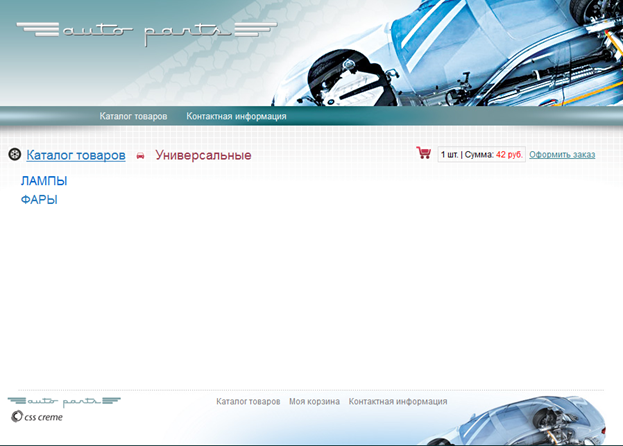Screen dimensions: 623x446
Task: Open Каталог товаров in the footer
Action: [248, 401]
